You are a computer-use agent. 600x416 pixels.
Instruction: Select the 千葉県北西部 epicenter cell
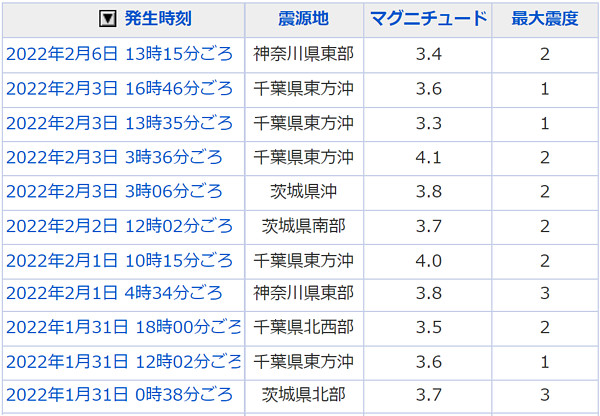coord(303,328)
